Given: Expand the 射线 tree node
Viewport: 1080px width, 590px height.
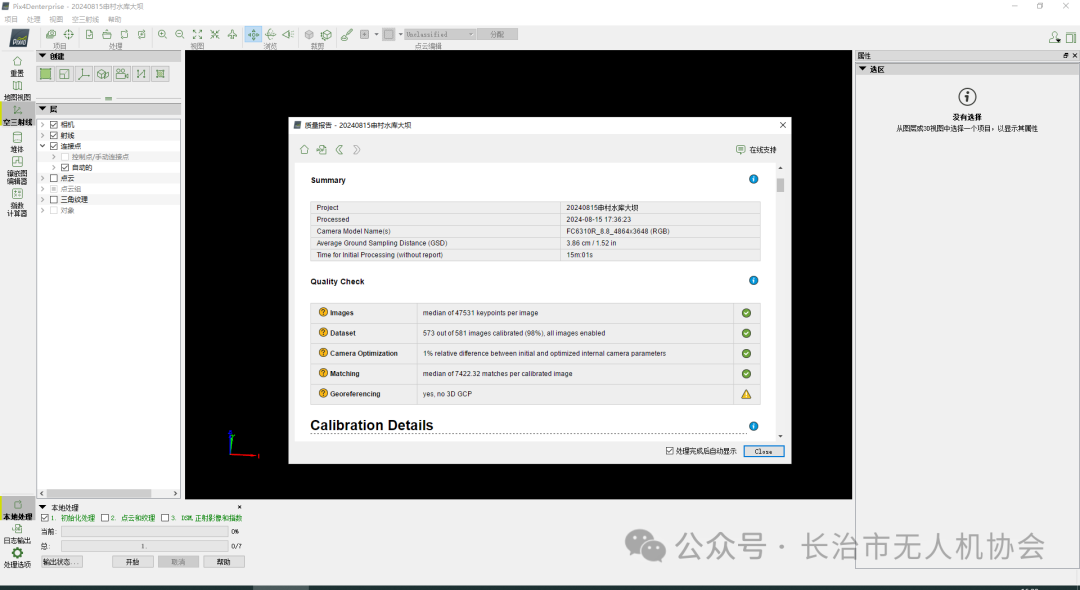Looking at the screenshot, I should (43, 136).
